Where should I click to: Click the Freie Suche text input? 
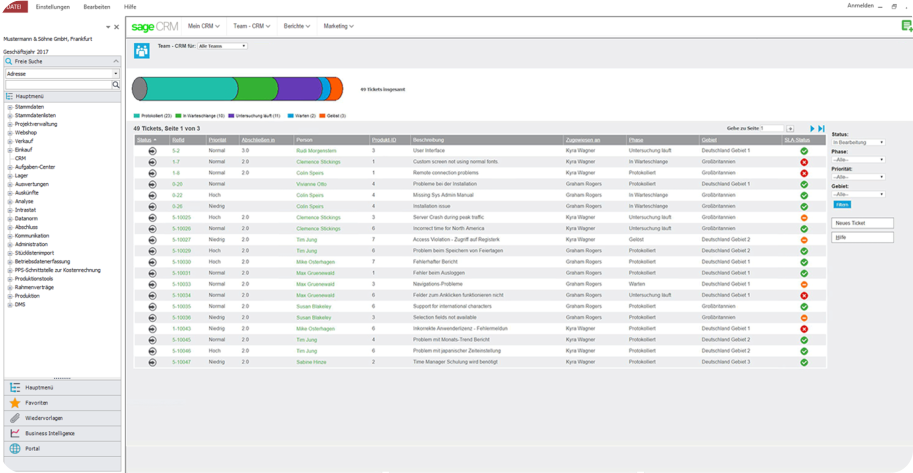(x=58, y=85)
